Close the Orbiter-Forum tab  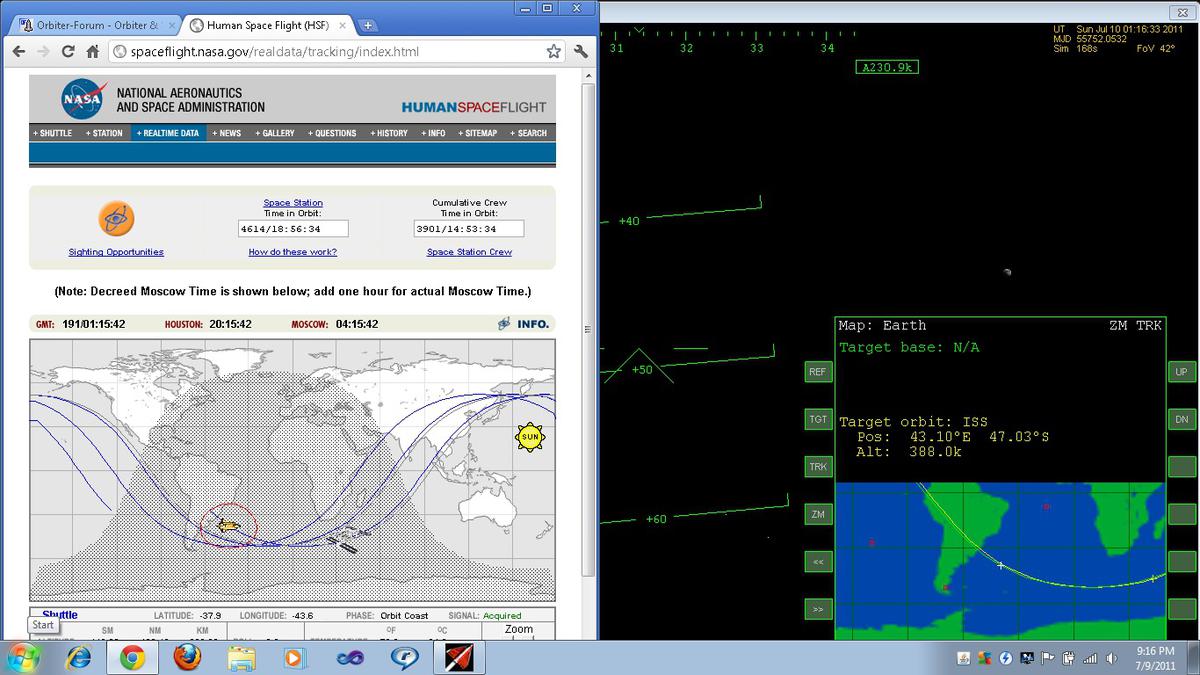click(172, 25)
